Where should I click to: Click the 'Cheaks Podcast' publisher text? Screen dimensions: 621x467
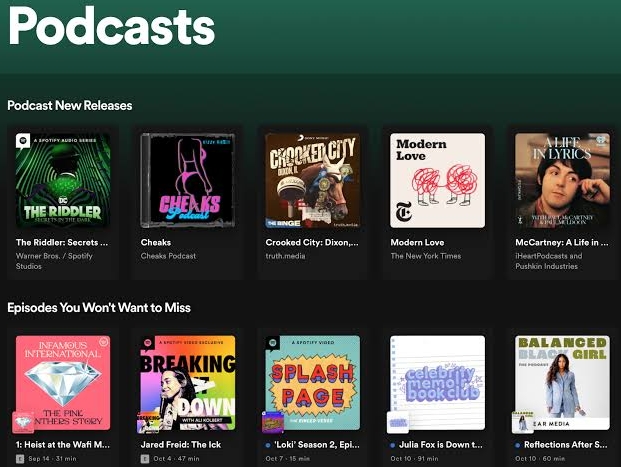coord(168,256)
